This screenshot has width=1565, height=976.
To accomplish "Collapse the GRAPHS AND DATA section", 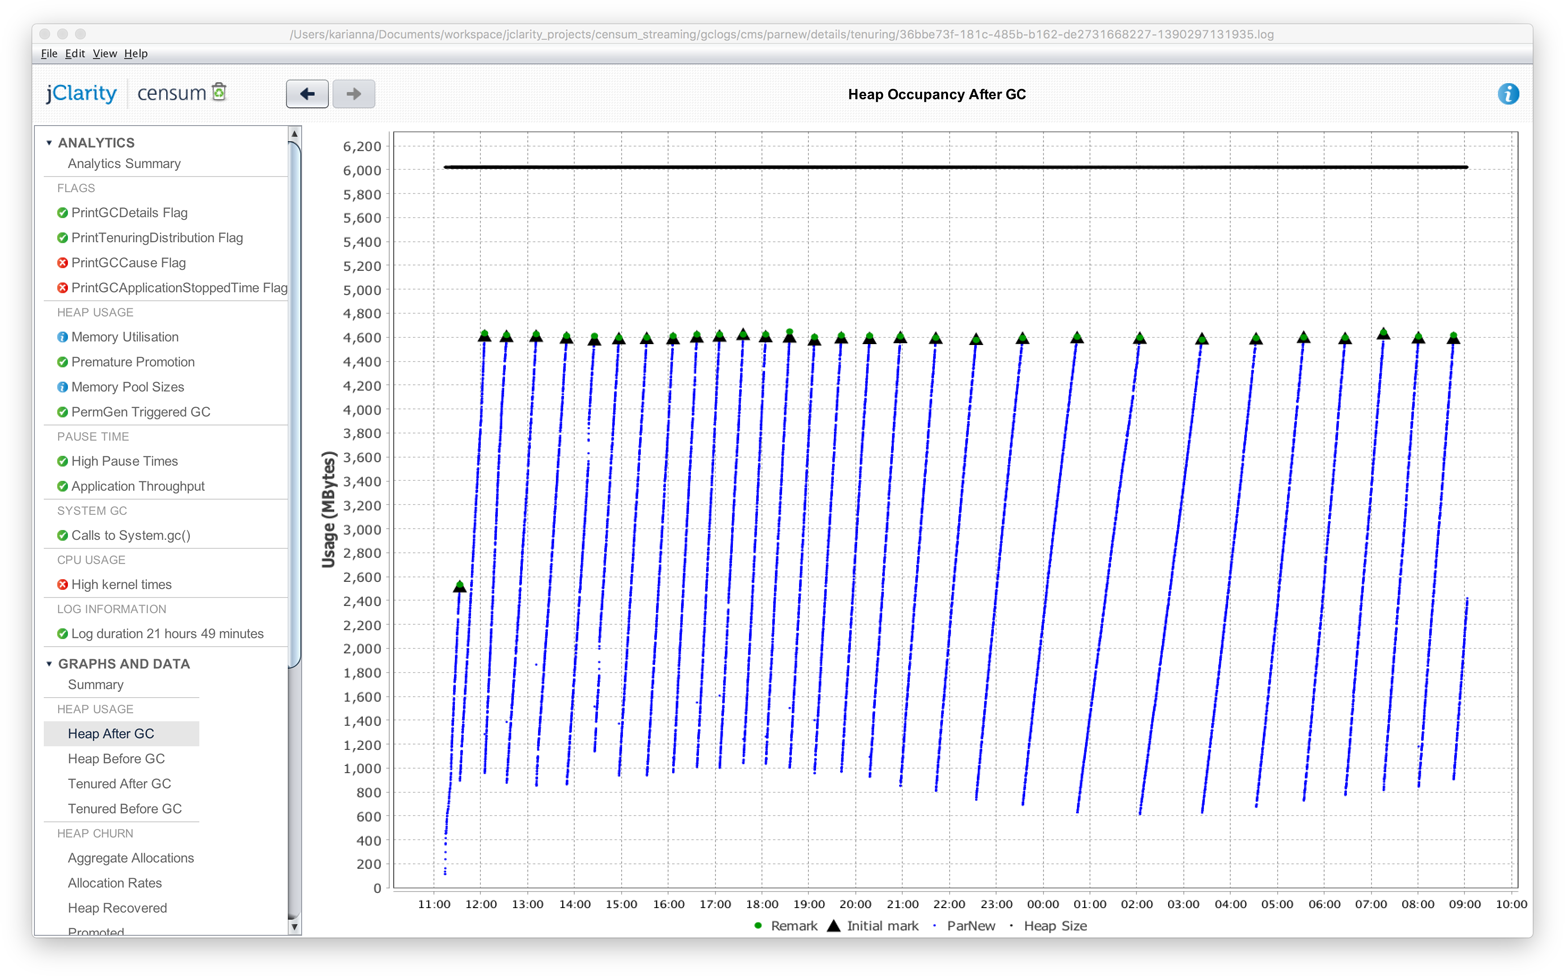I will (x=49, y=664).
